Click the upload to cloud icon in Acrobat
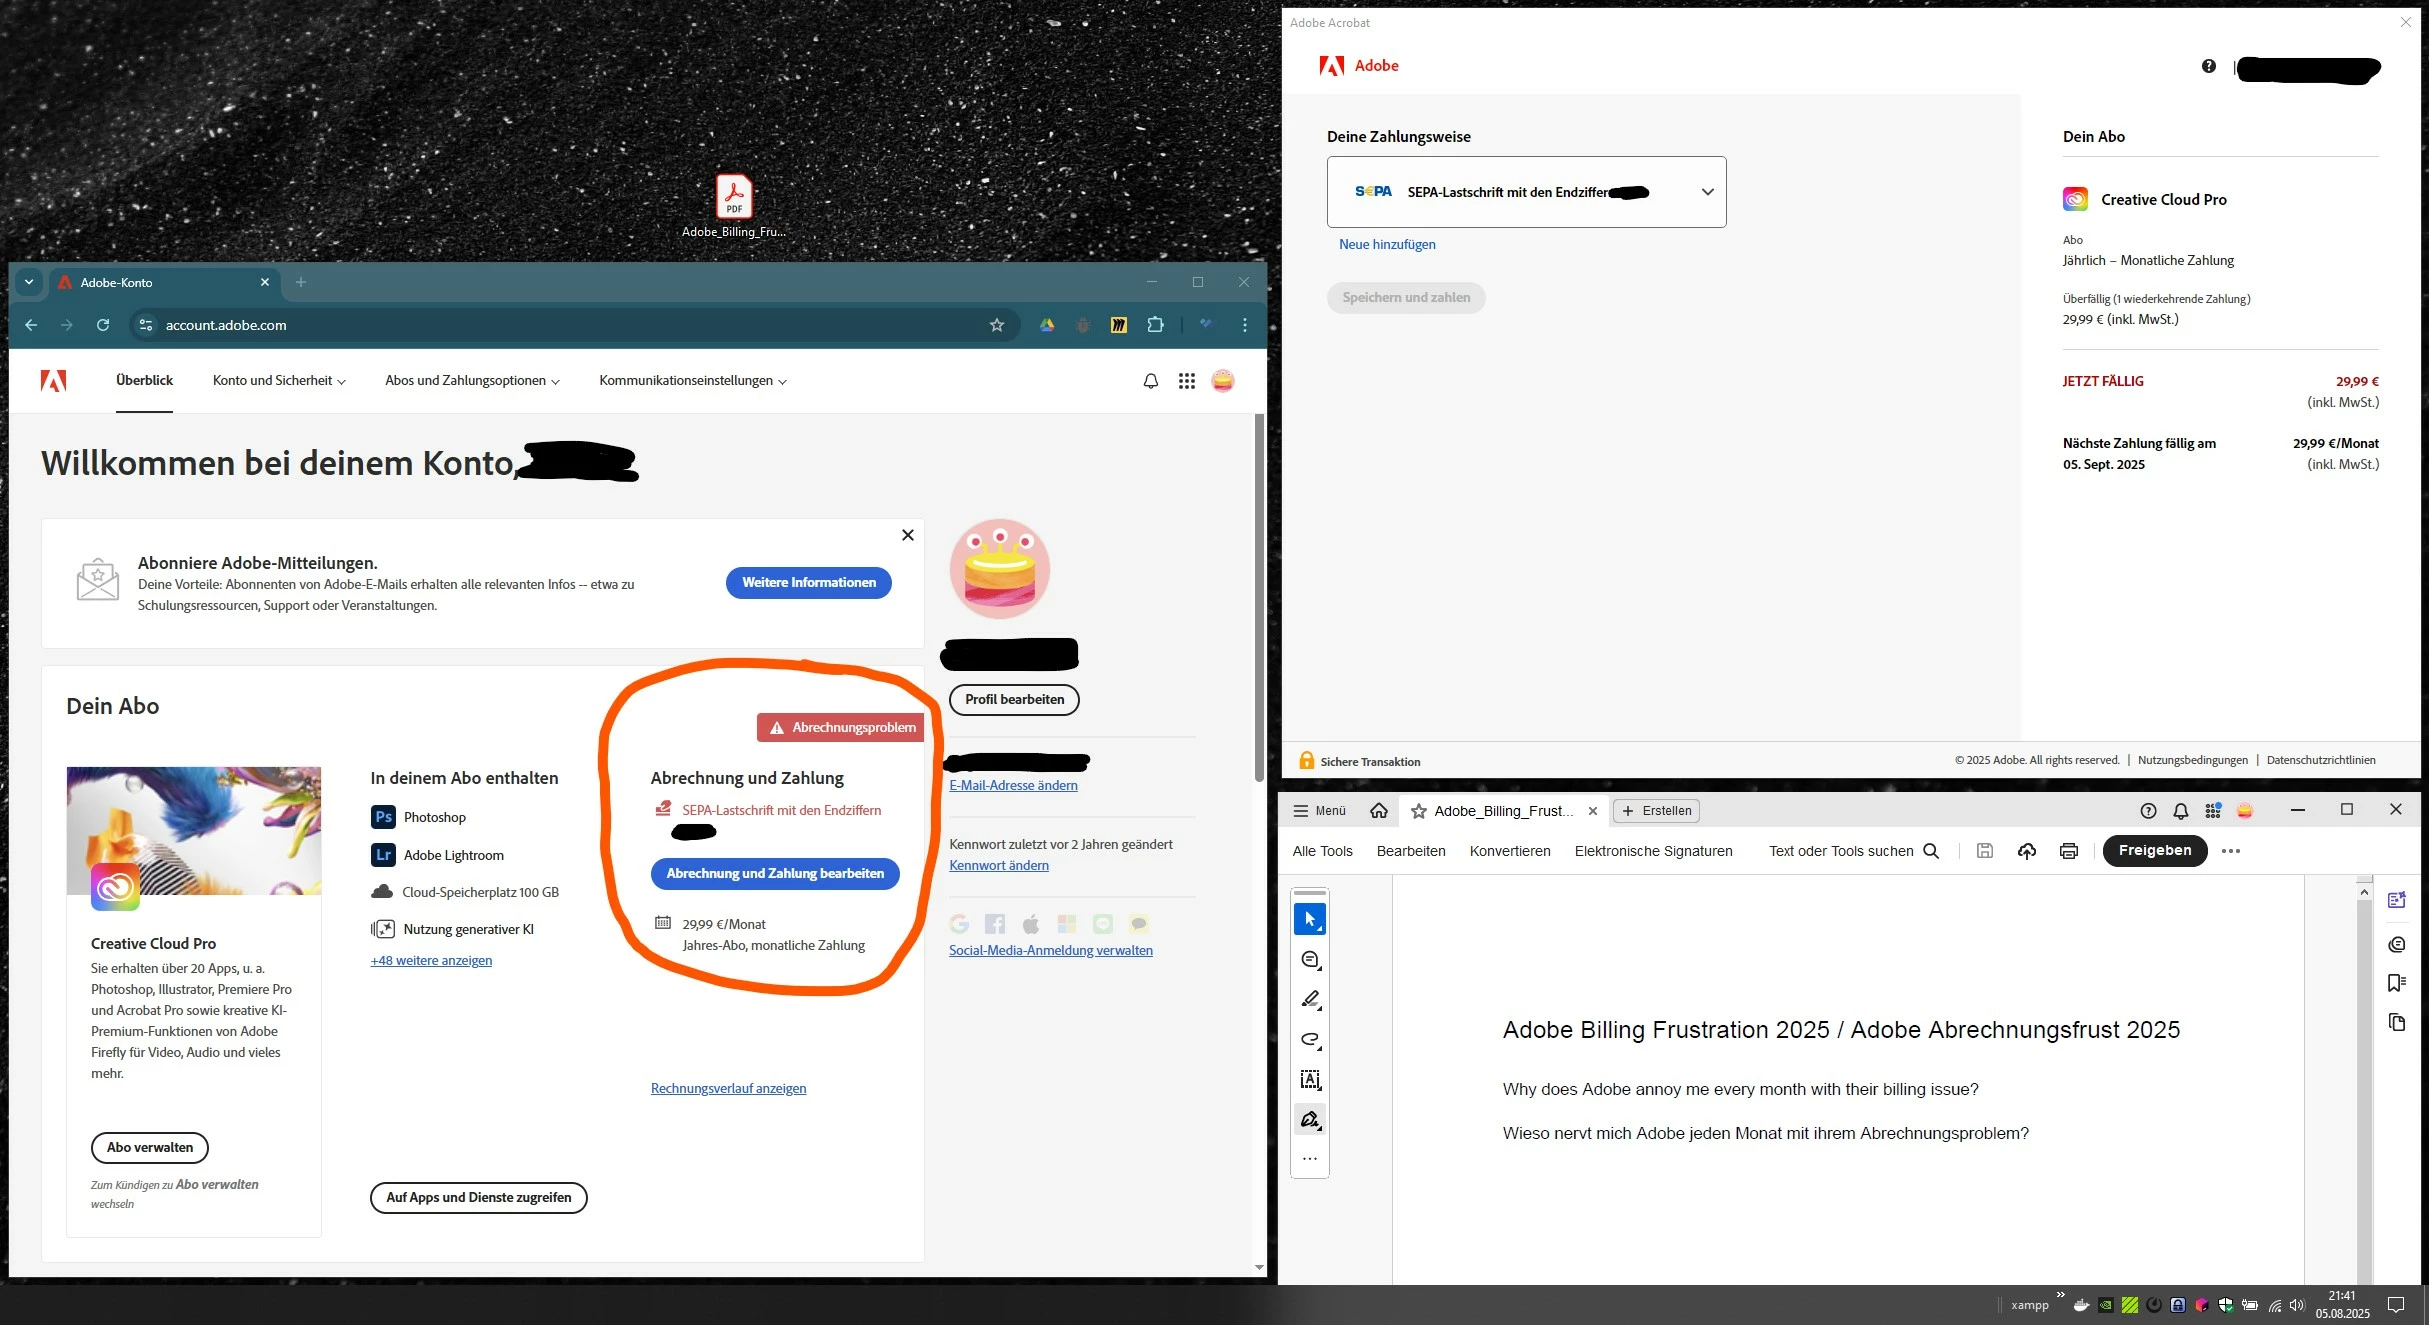 pyautogui.click(x=2026, y=851)
